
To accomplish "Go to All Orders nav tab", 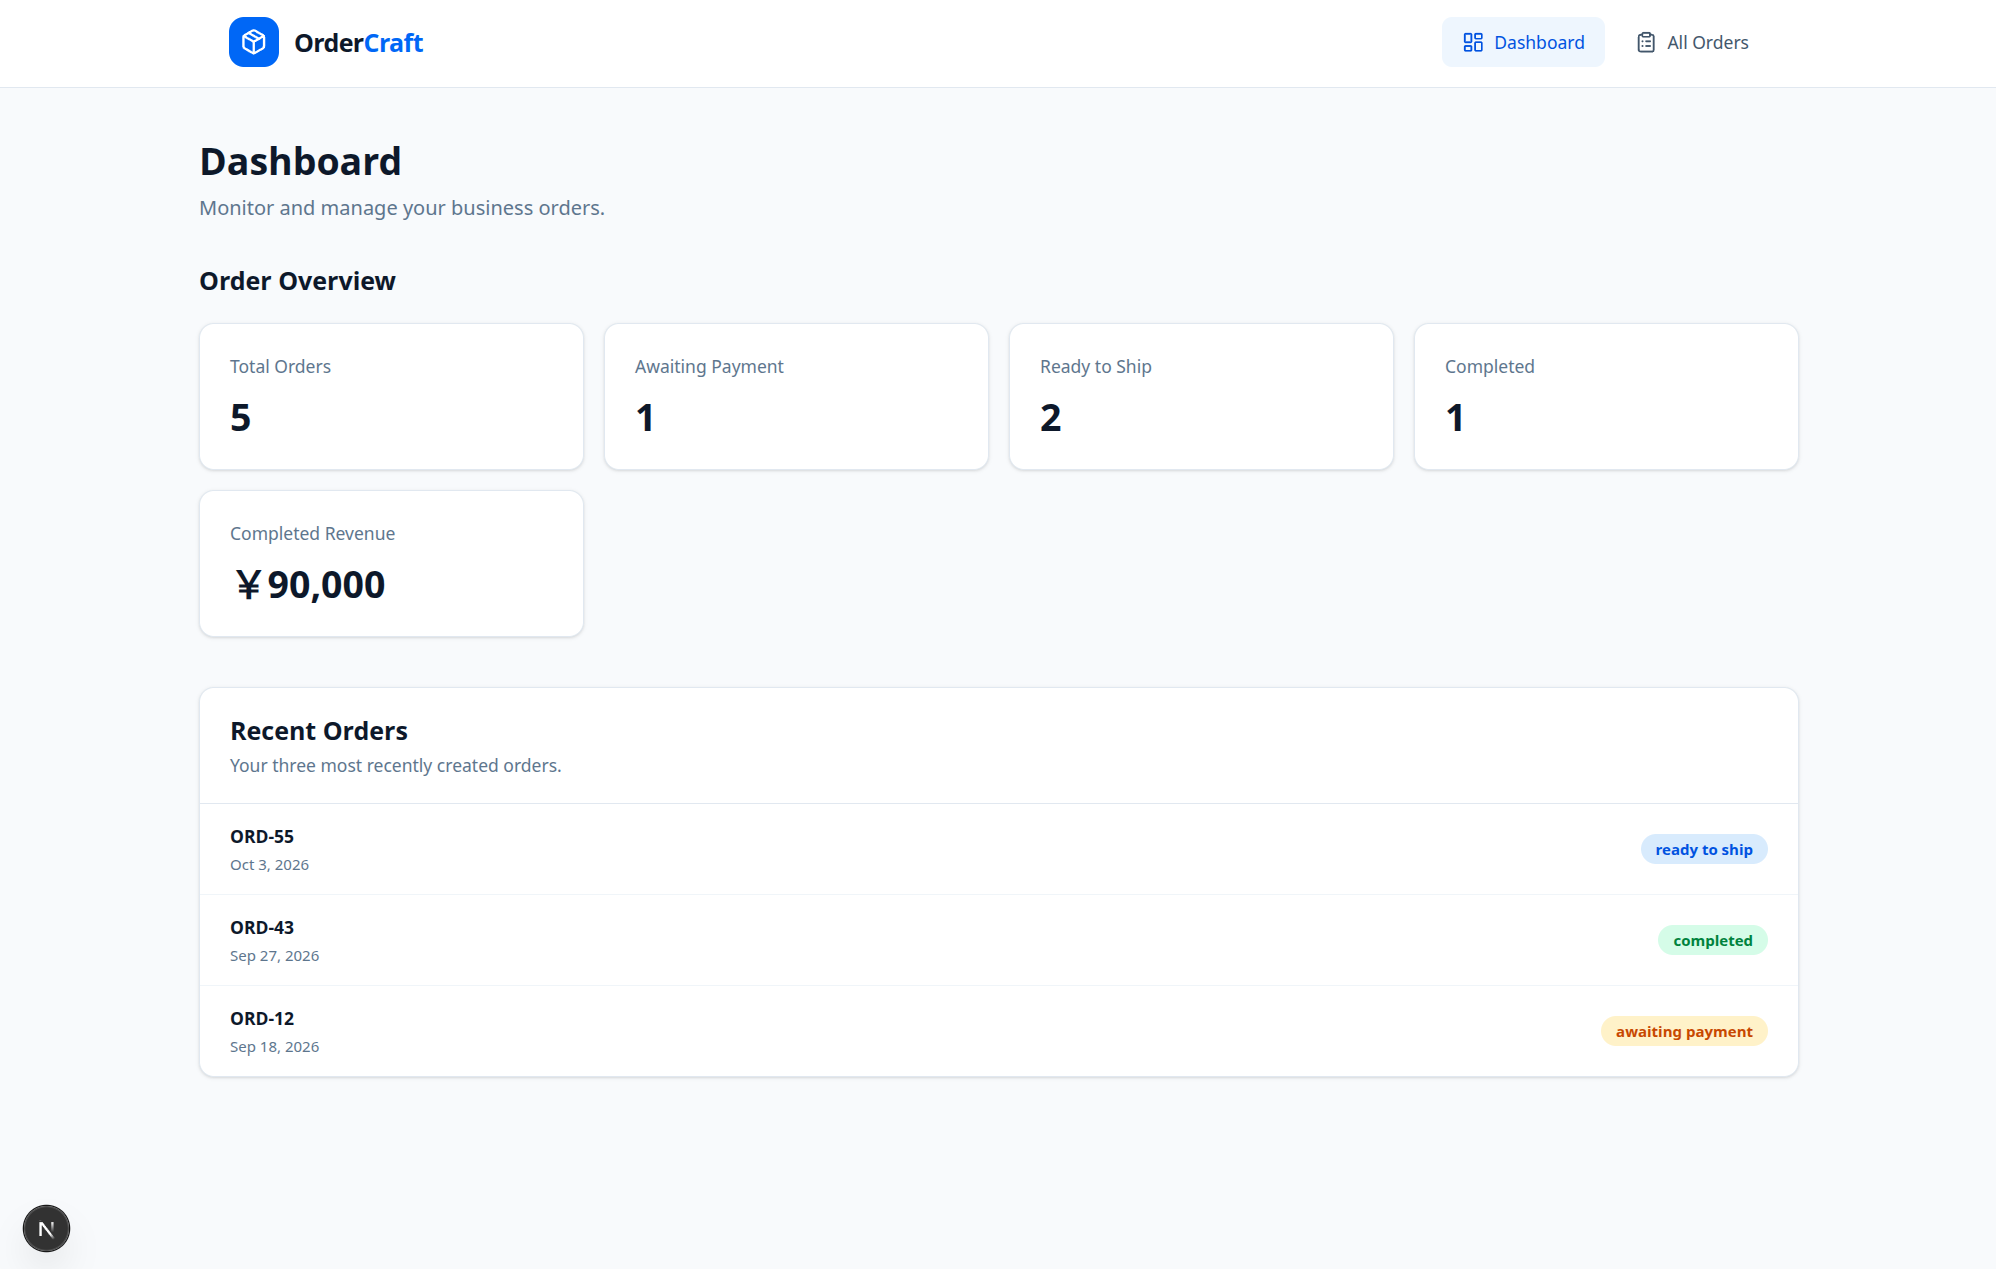I will [x=1692, y=42].
